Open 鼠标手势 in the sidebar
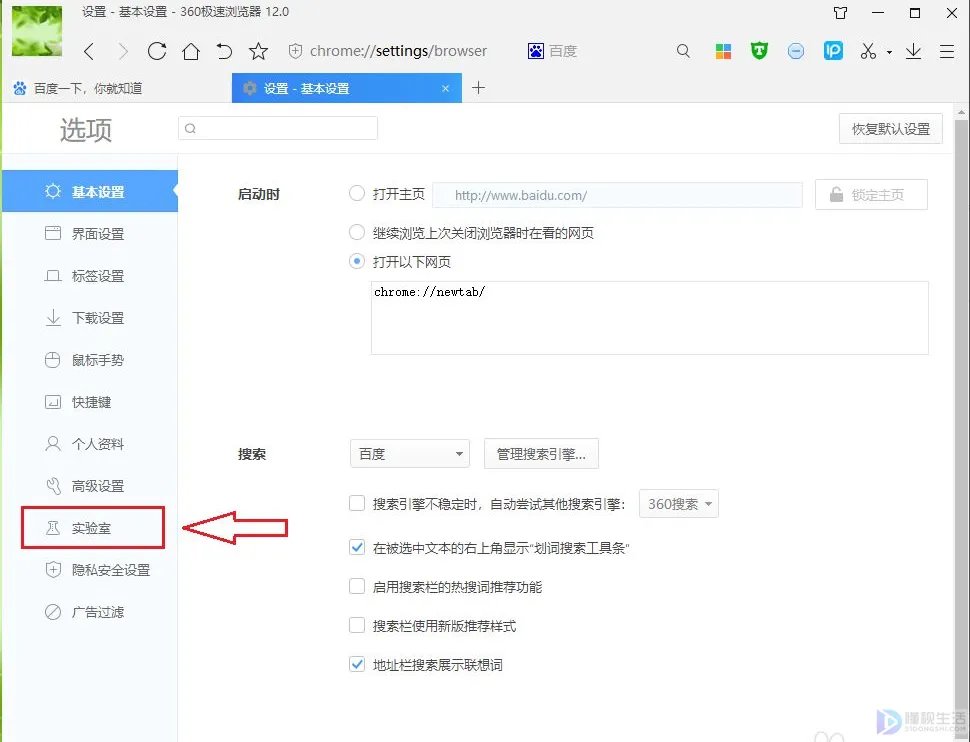This screenshot has width=970, height=742. (x=90, y=360)
